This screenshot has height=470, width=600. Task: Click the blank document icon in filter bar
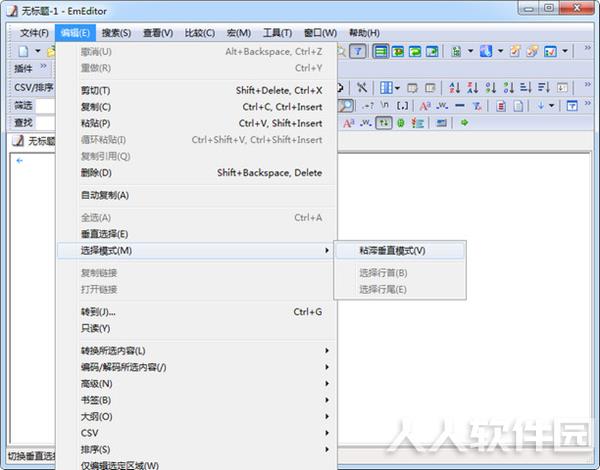point(518,106)
